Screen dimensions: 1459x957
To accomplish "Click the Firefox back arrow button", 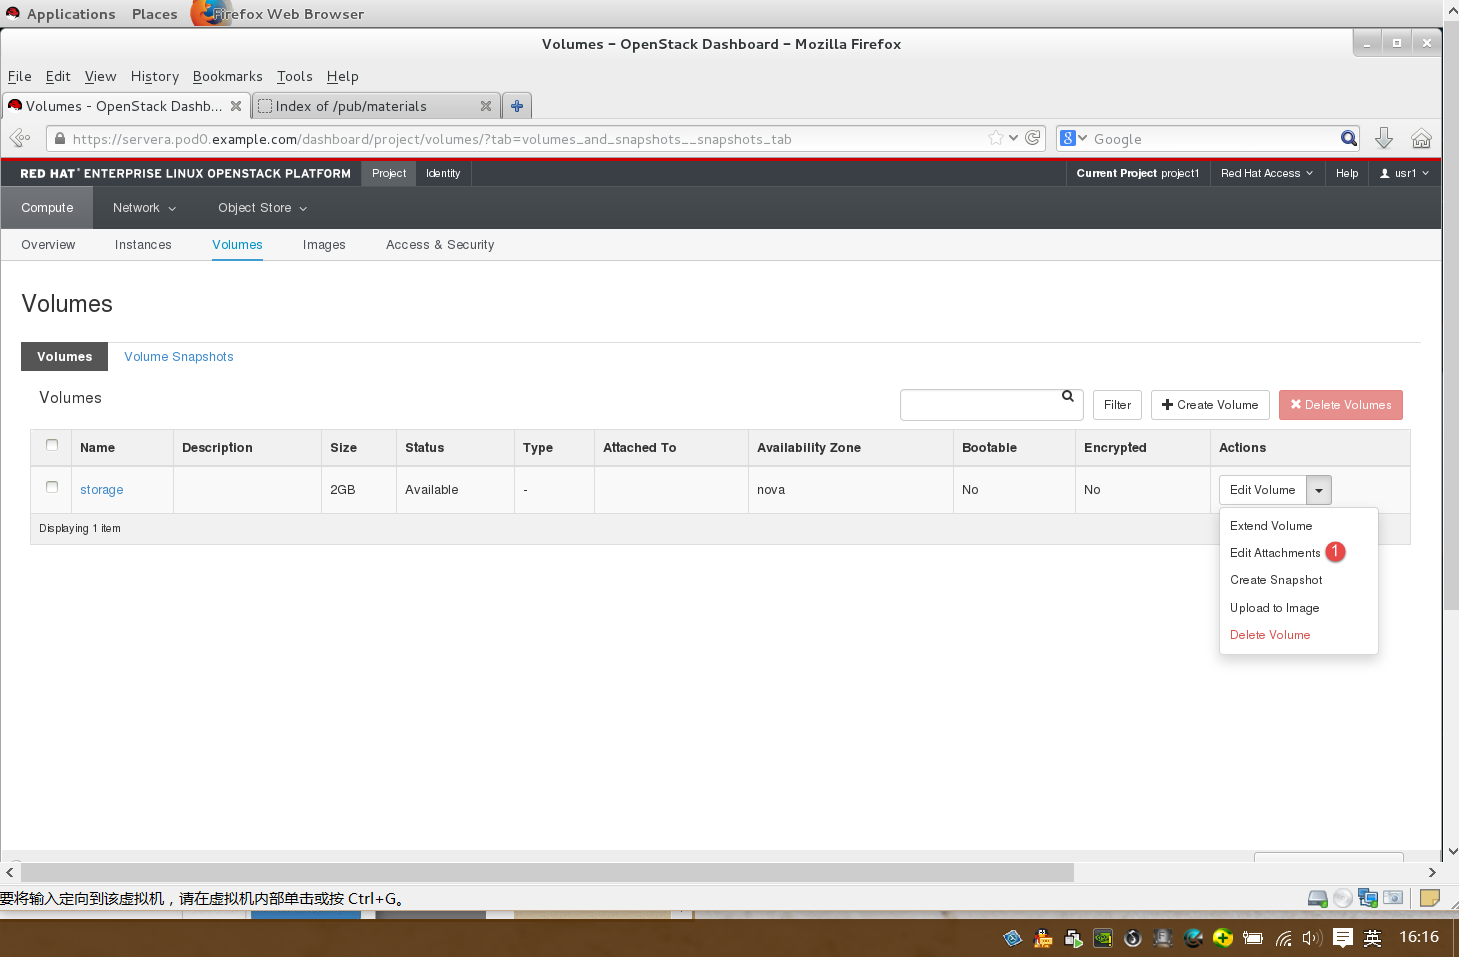I will (19, 138).
